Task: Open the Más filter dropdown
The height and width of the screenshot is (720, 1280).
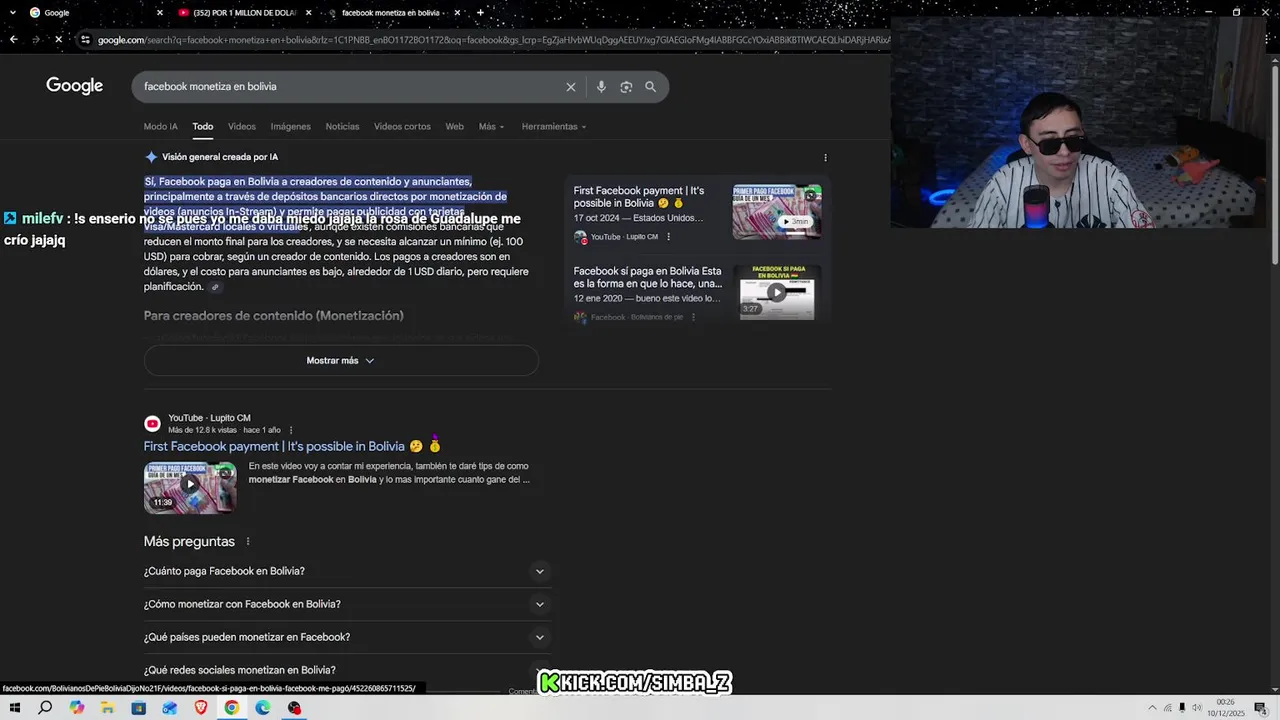Action: [492, 127]
